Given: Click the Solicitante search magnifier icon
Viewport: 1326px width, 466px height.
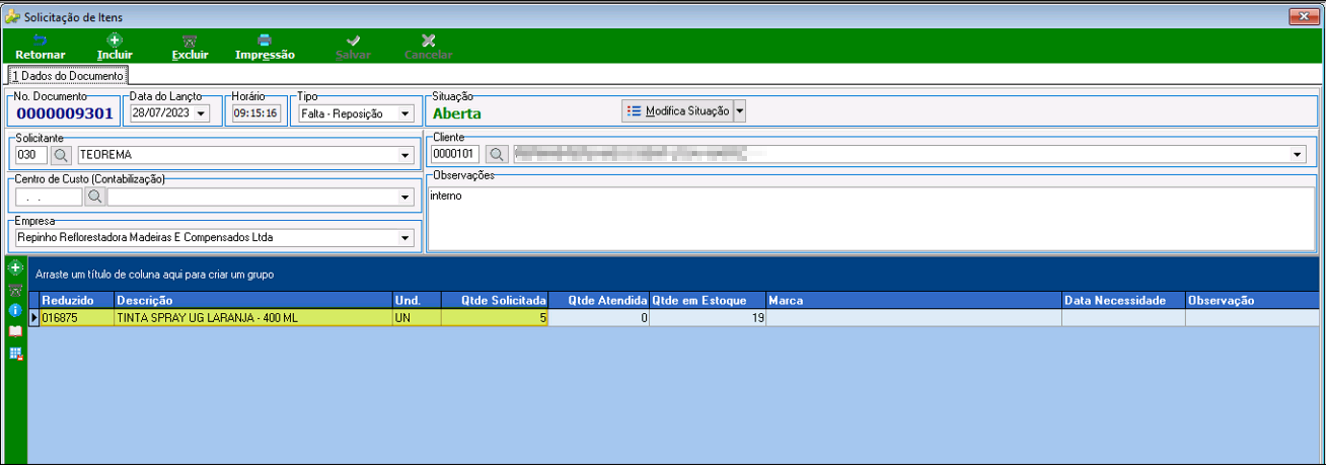Looking at the screenshot, I should coord(61,155).
